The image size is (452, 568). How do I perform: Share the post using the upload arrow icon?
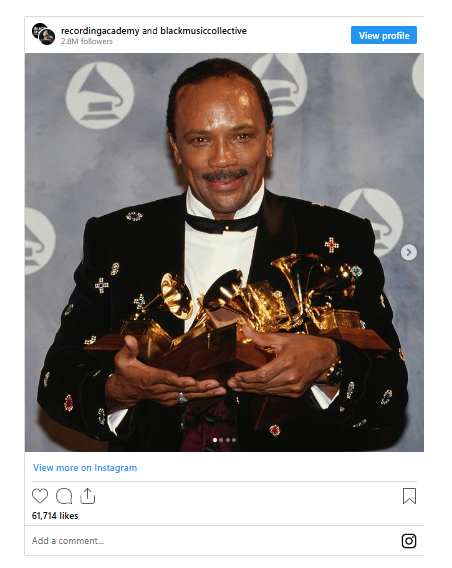pos(87,496)
